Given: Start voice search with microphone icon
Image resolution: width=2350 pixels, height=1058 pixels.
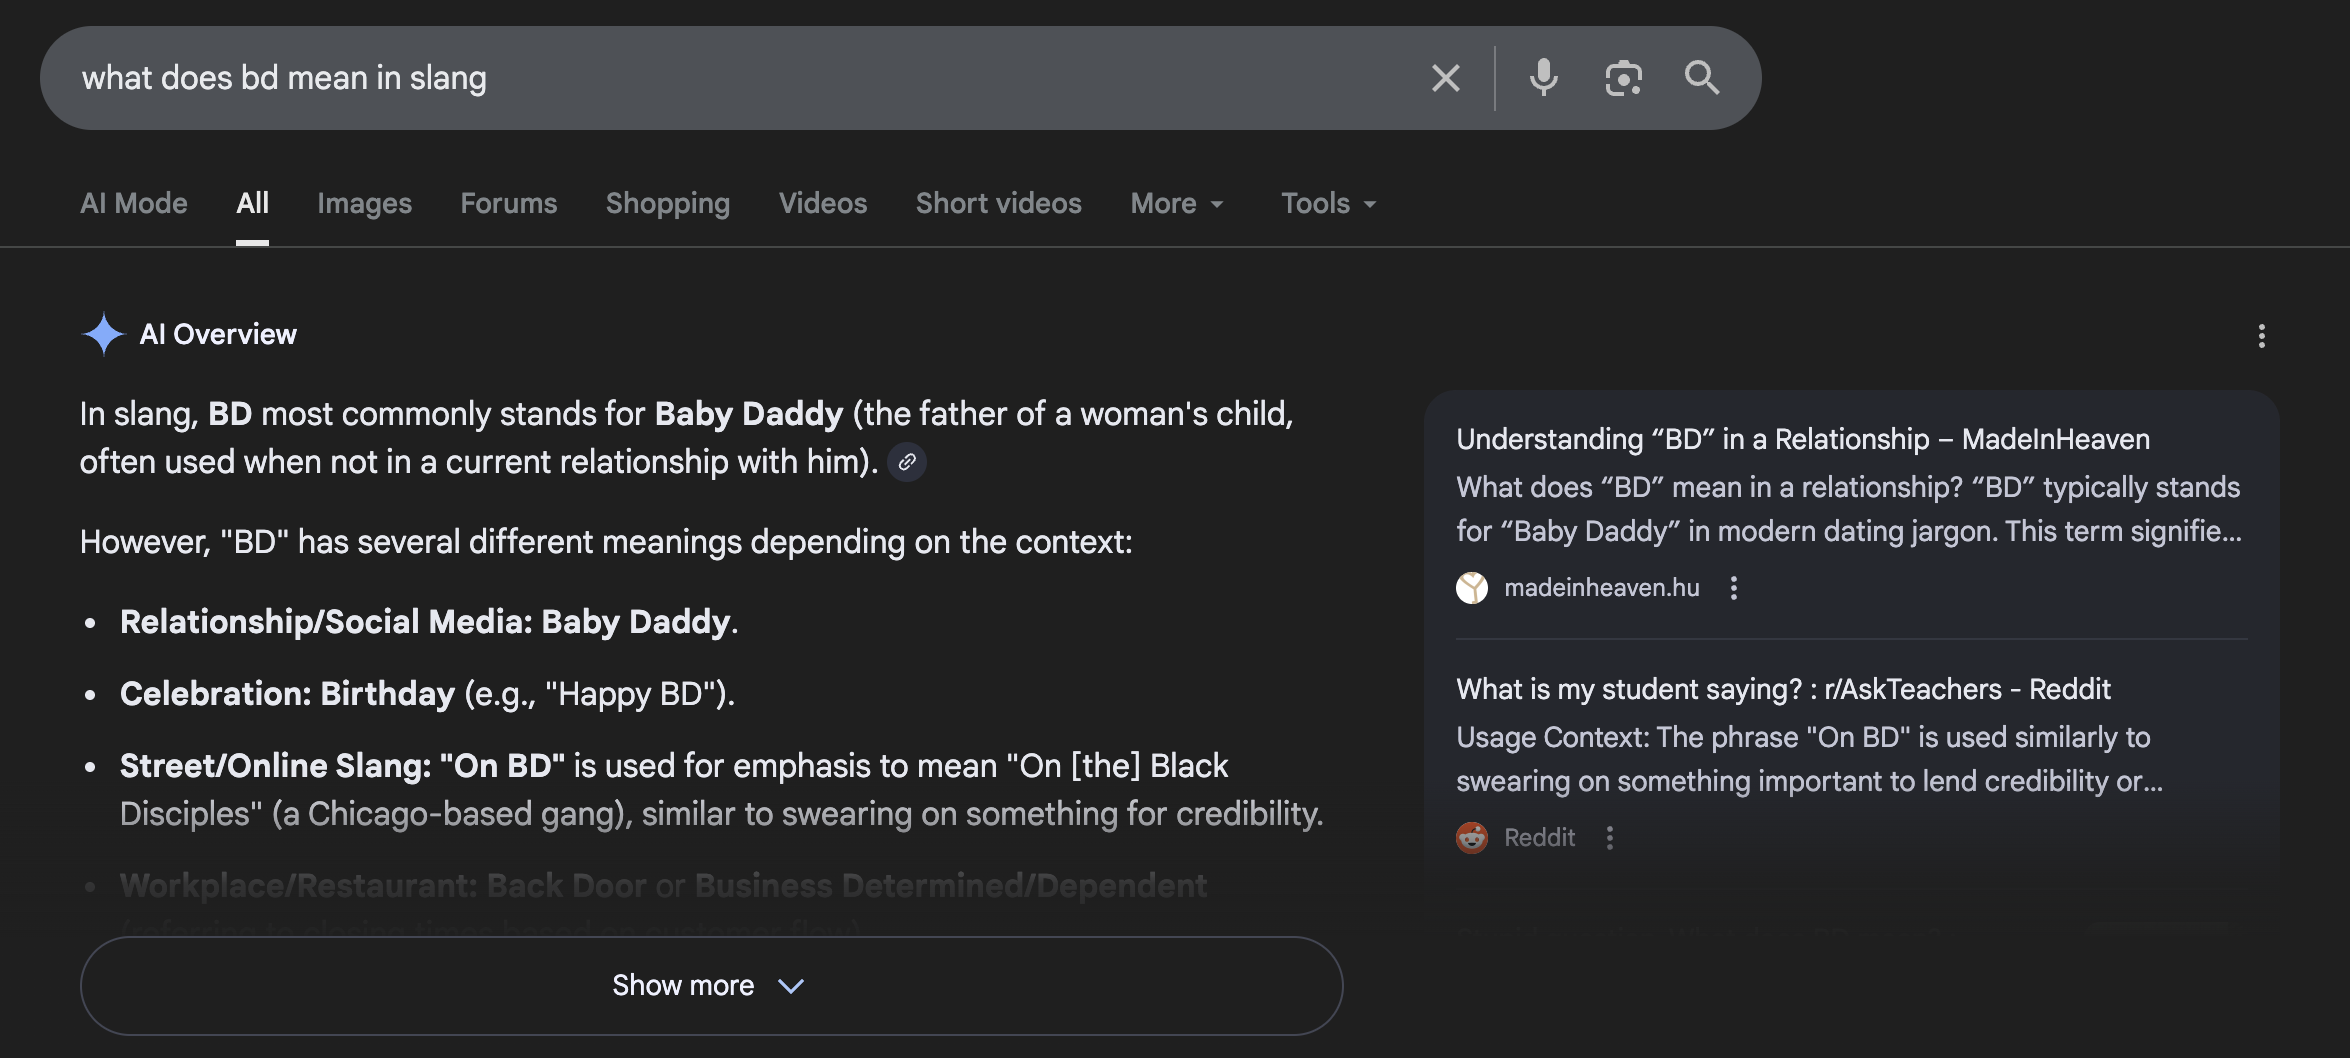Looking at the screenshot, I should pyautogui.click(x=1543, y=78).
